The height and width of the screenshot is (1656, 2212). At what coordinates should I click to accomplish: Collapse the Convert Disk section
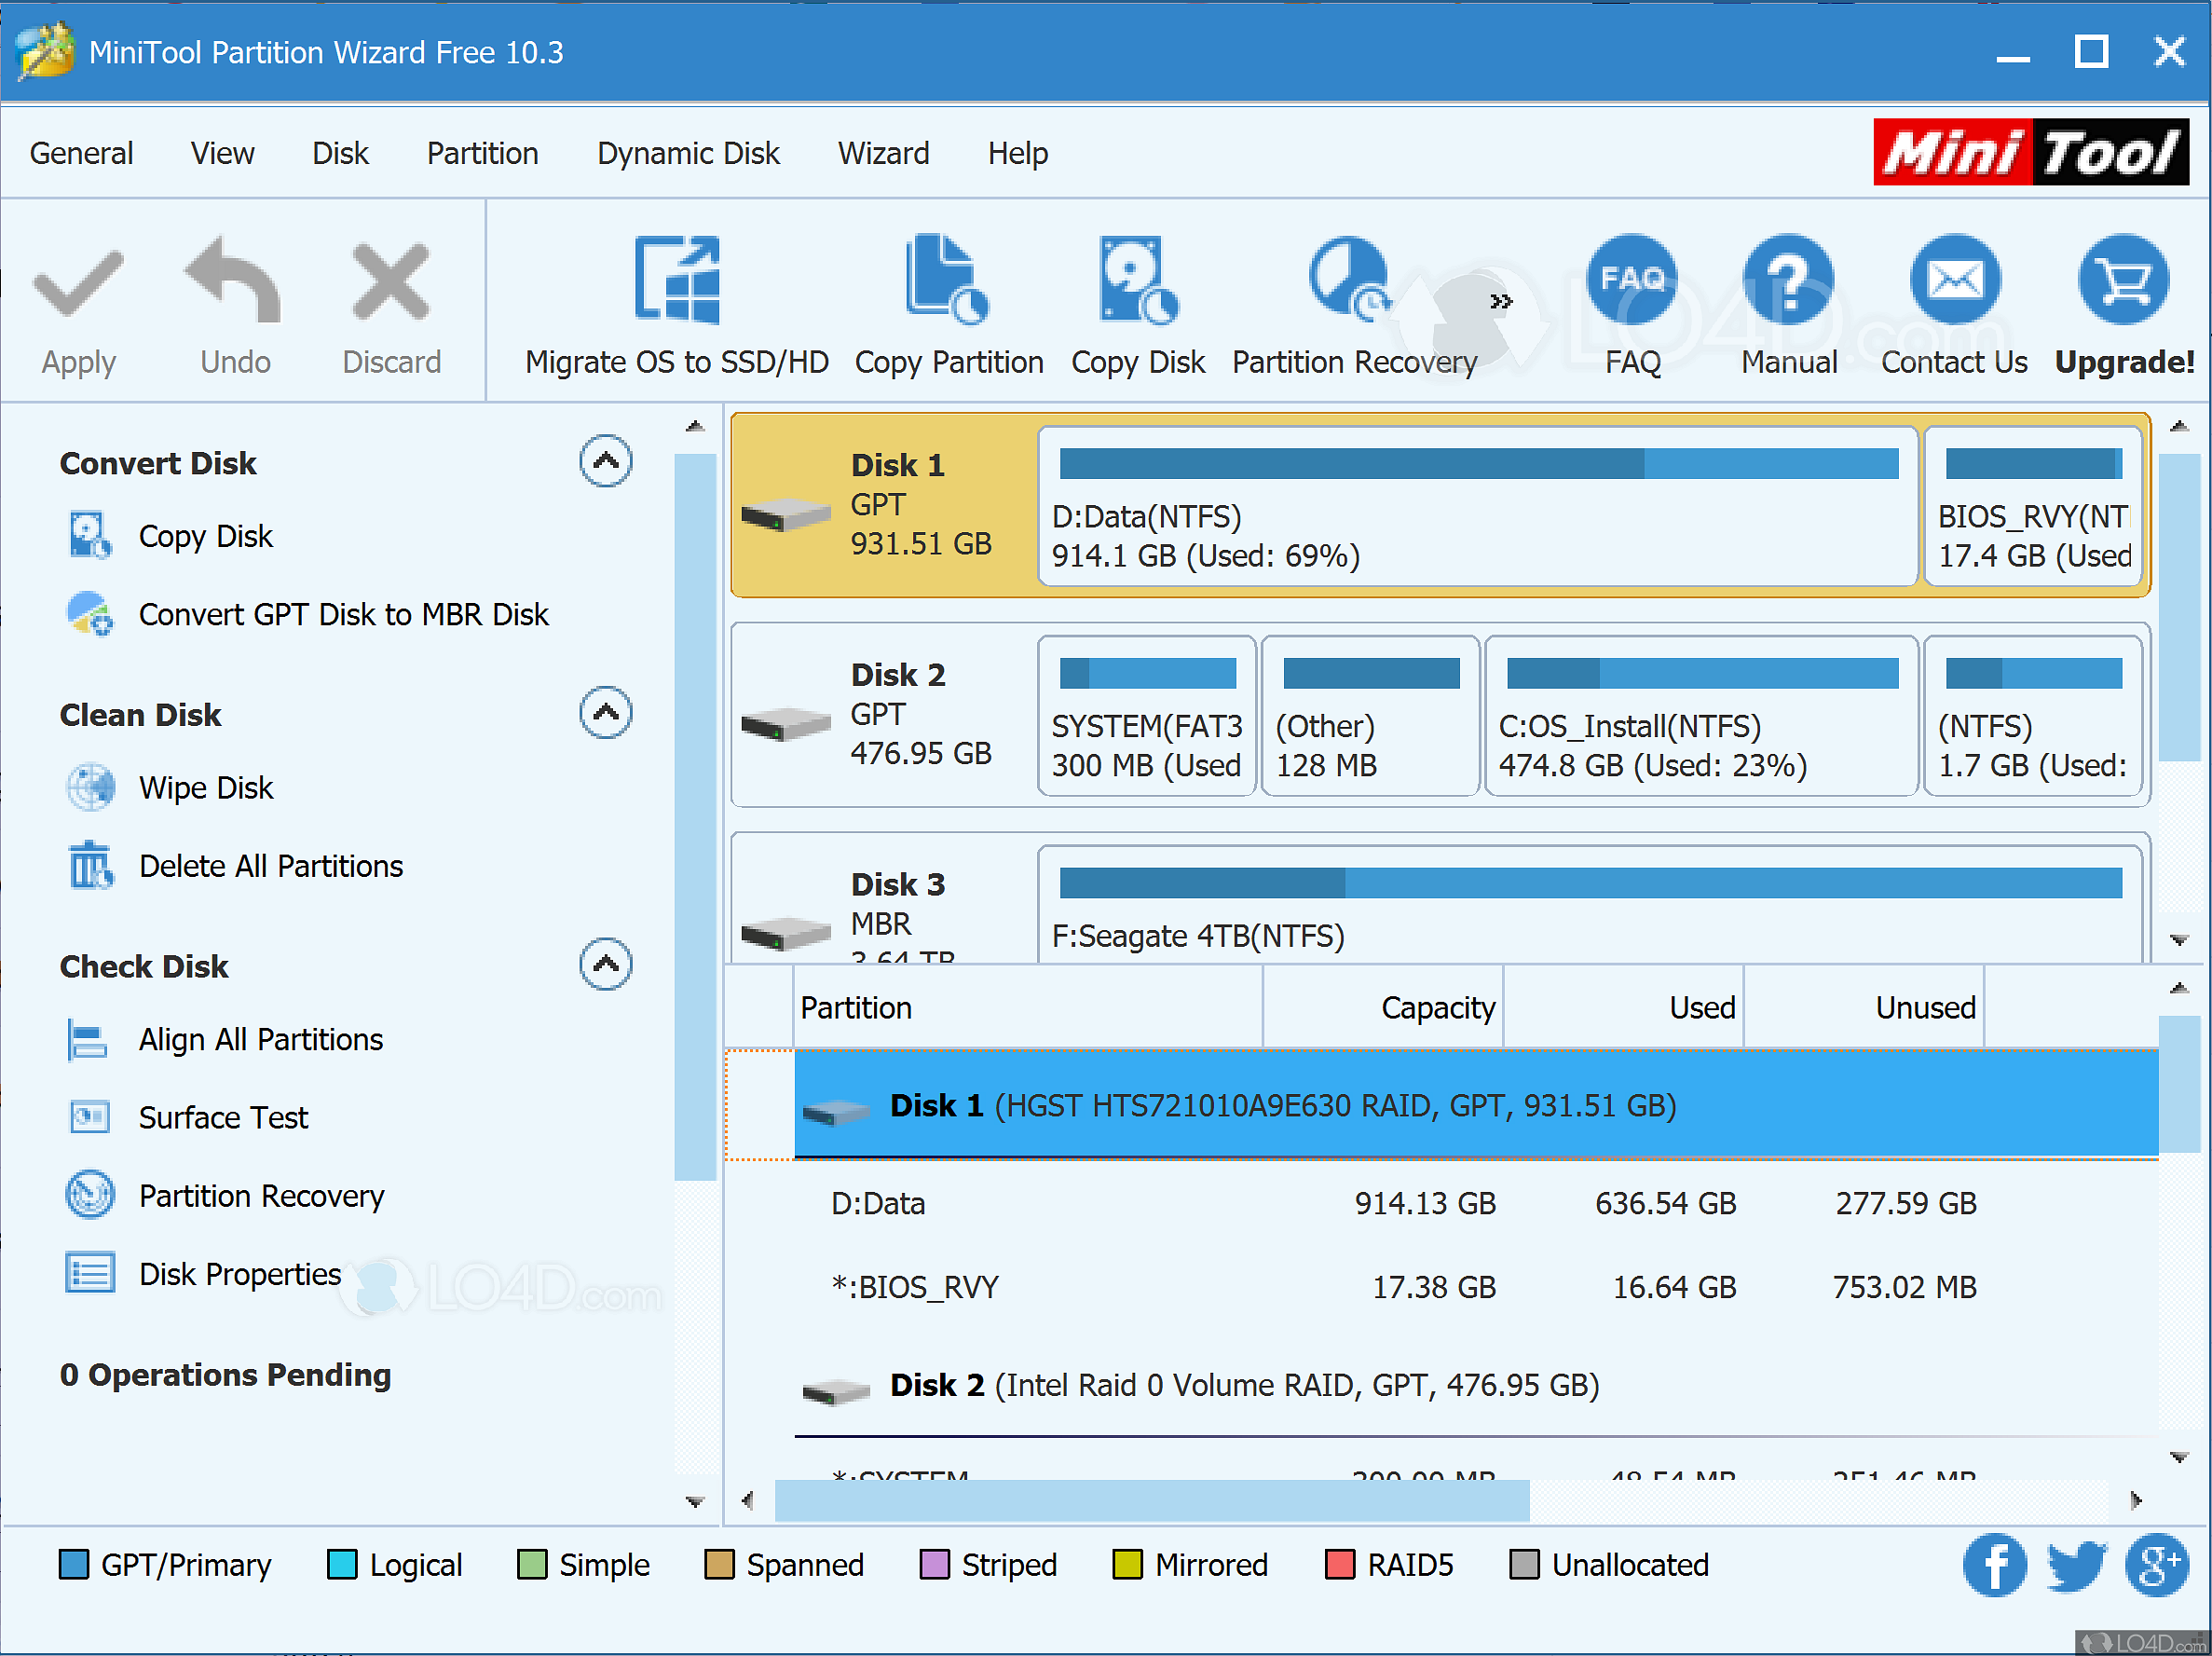coord(605,461)
